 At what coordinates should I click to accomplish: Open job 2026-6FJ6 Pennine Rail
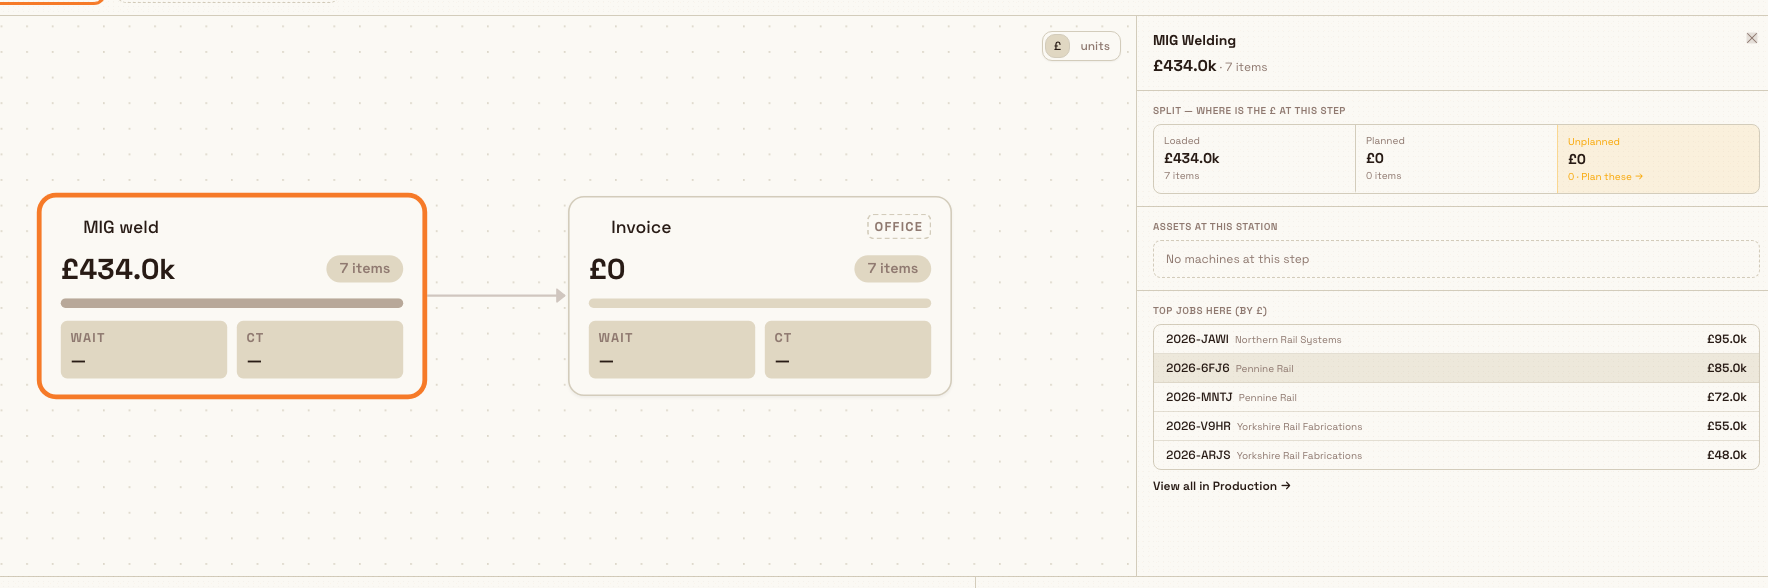point(1456,368)
